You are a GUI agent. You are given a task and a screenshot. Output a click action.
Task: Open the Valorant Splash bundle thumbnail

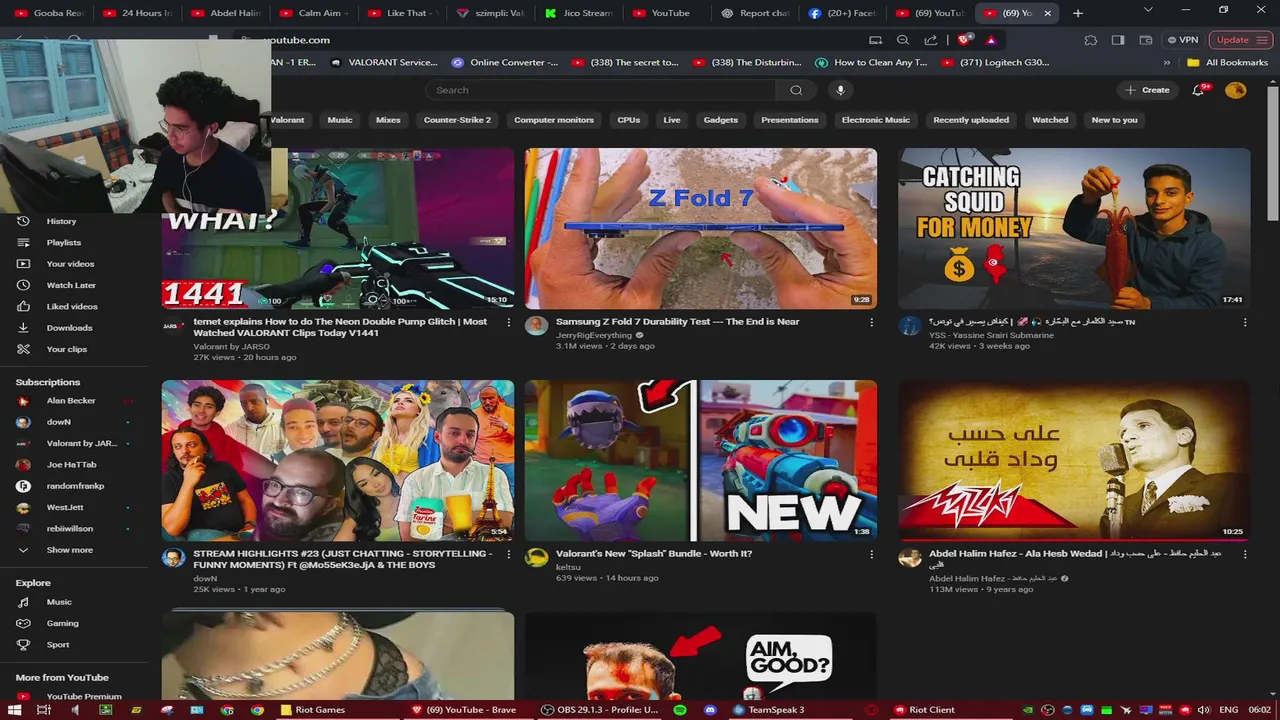click(x=701, y=460)
